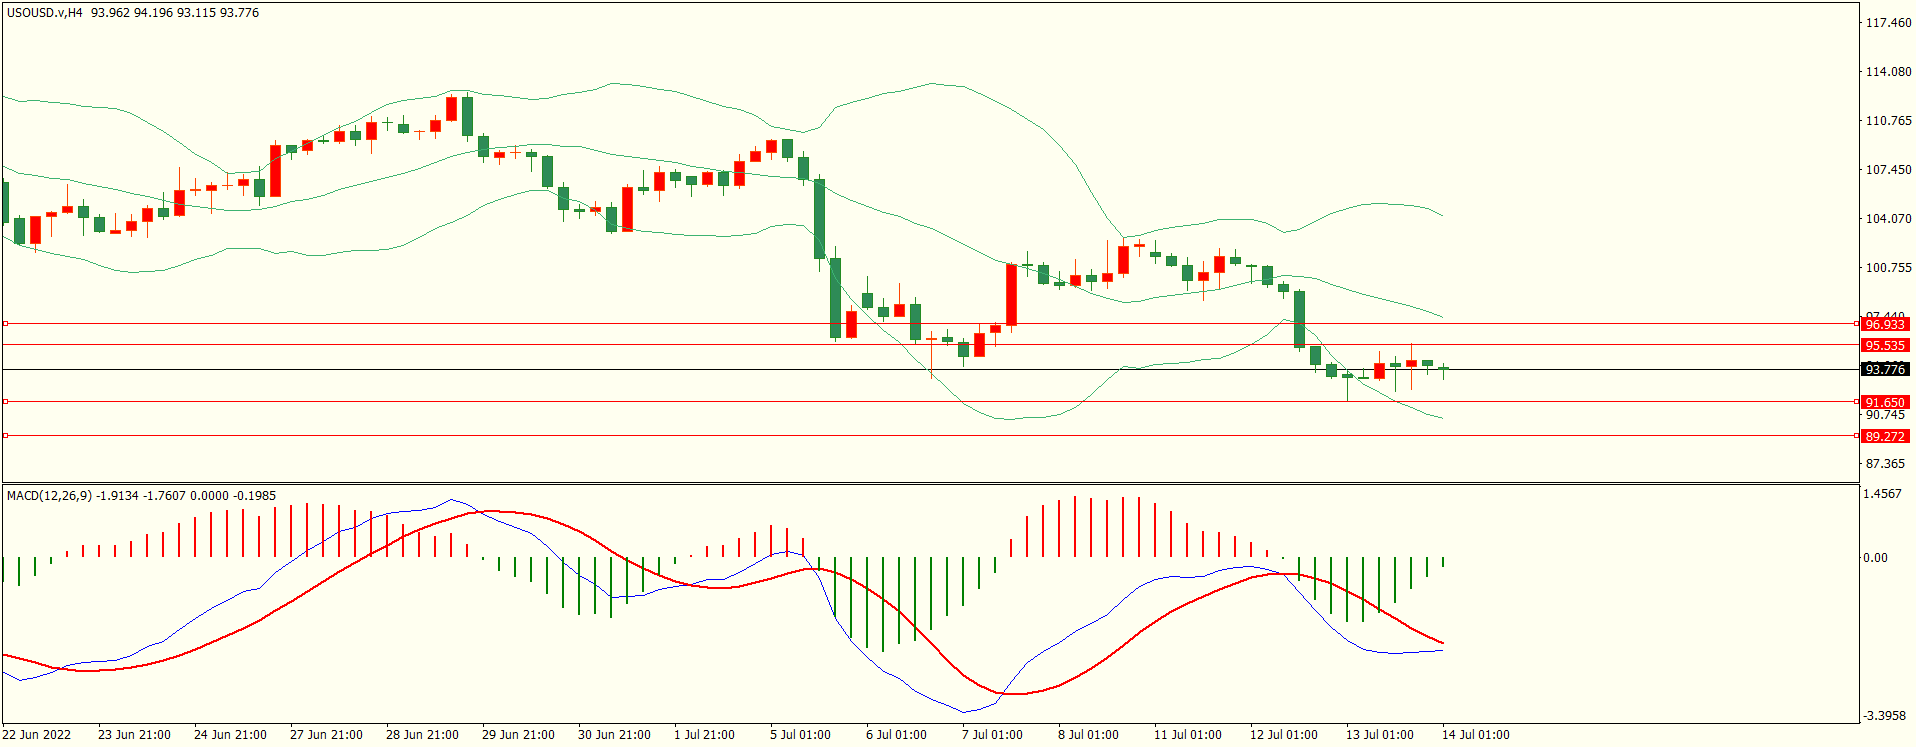Click the 87.365 price scale value
Screen dimensions: 1916x747
click(1885, 463)
